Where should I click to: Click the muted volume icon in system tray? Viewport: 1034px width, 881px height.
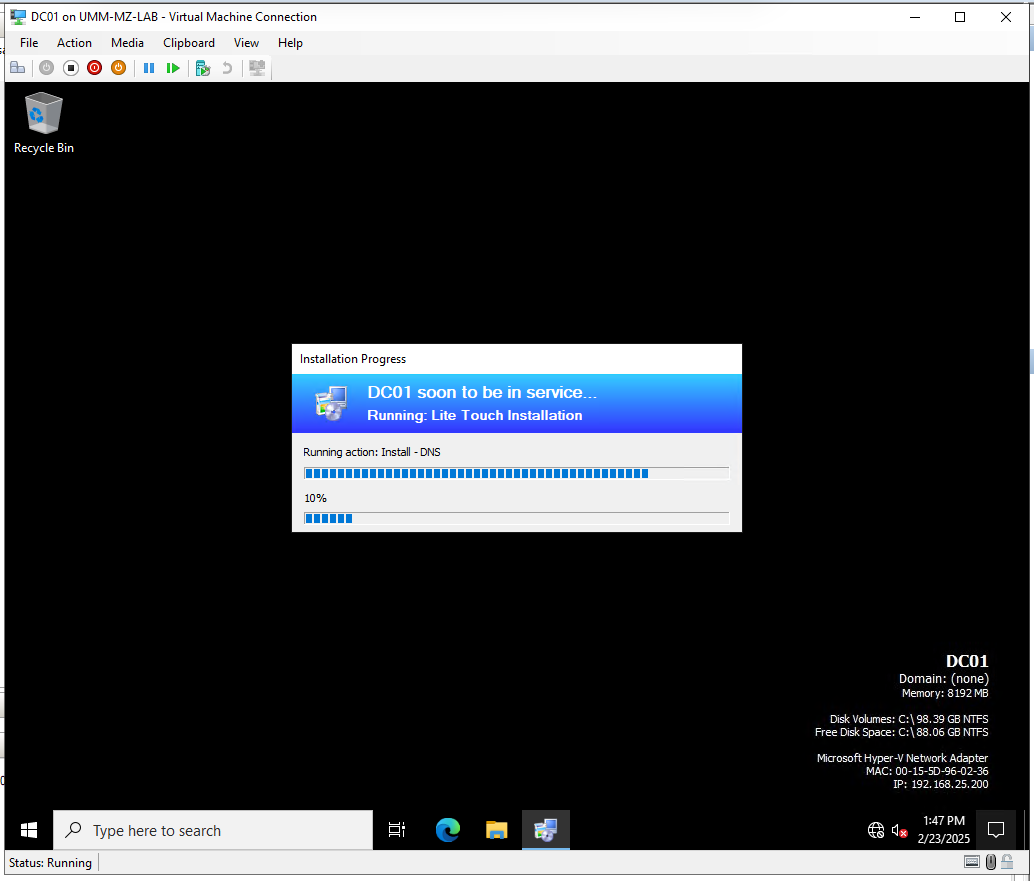pos(898,830)
